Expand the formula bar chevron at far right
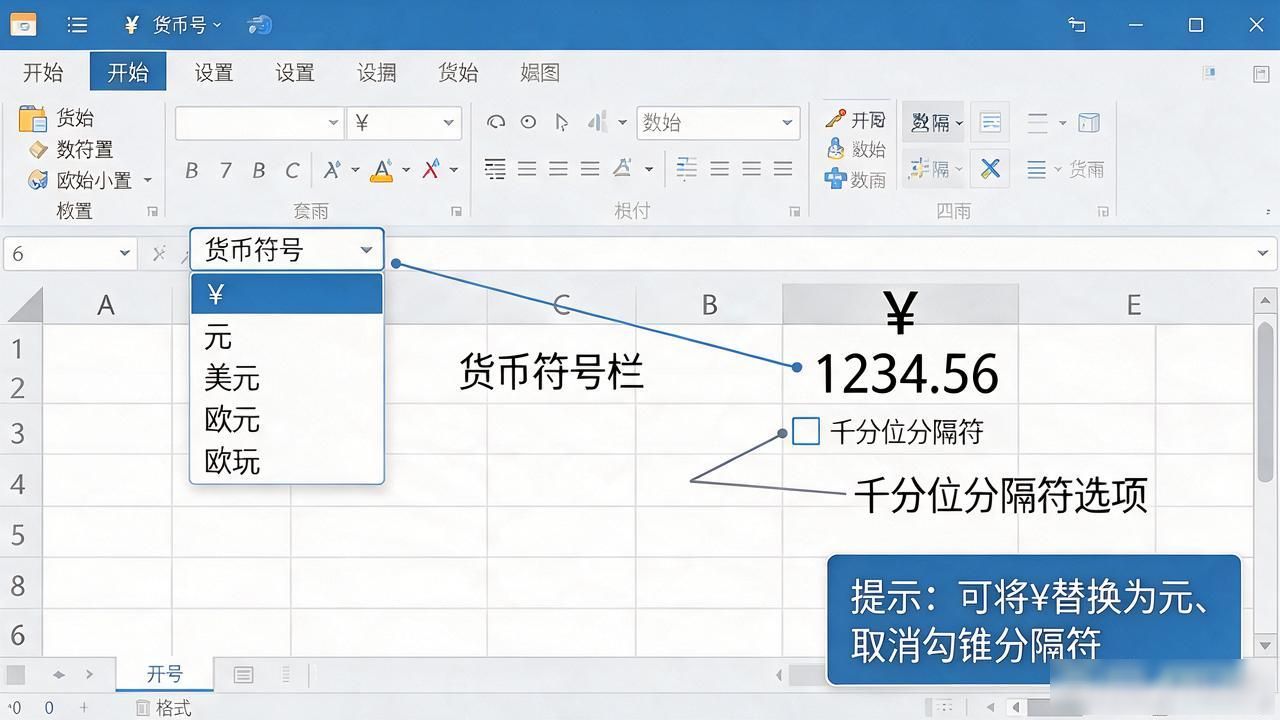Screen dimensions: 1280x720 (x=1263, y=253)
